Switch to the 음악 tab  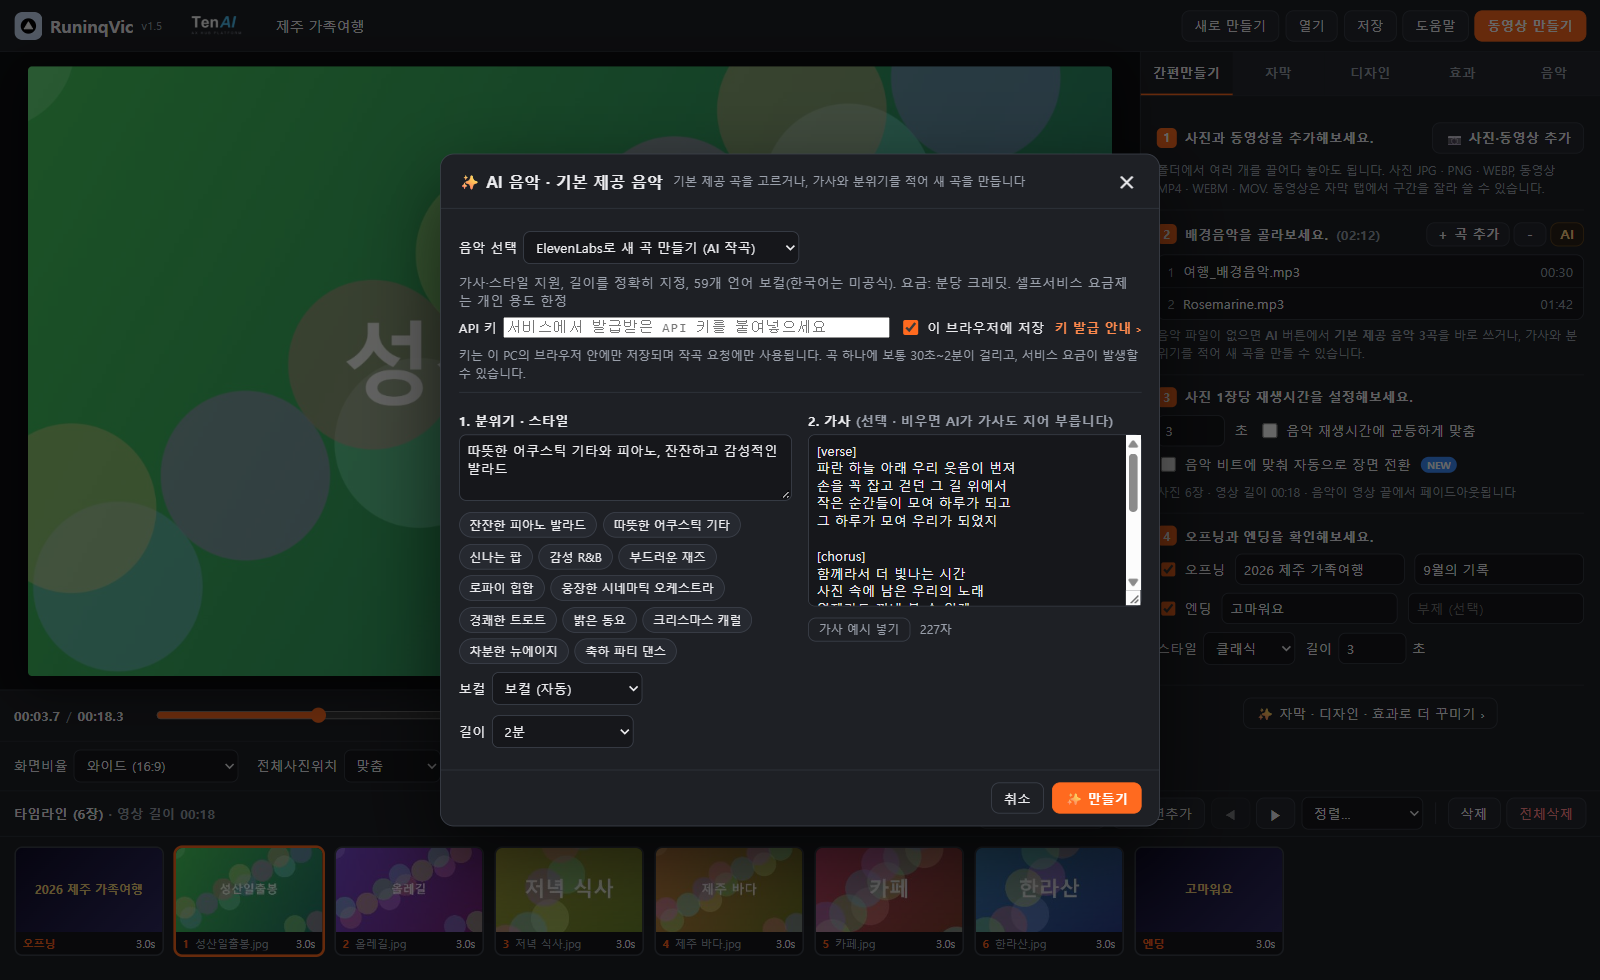click(x=1554, y=73)
